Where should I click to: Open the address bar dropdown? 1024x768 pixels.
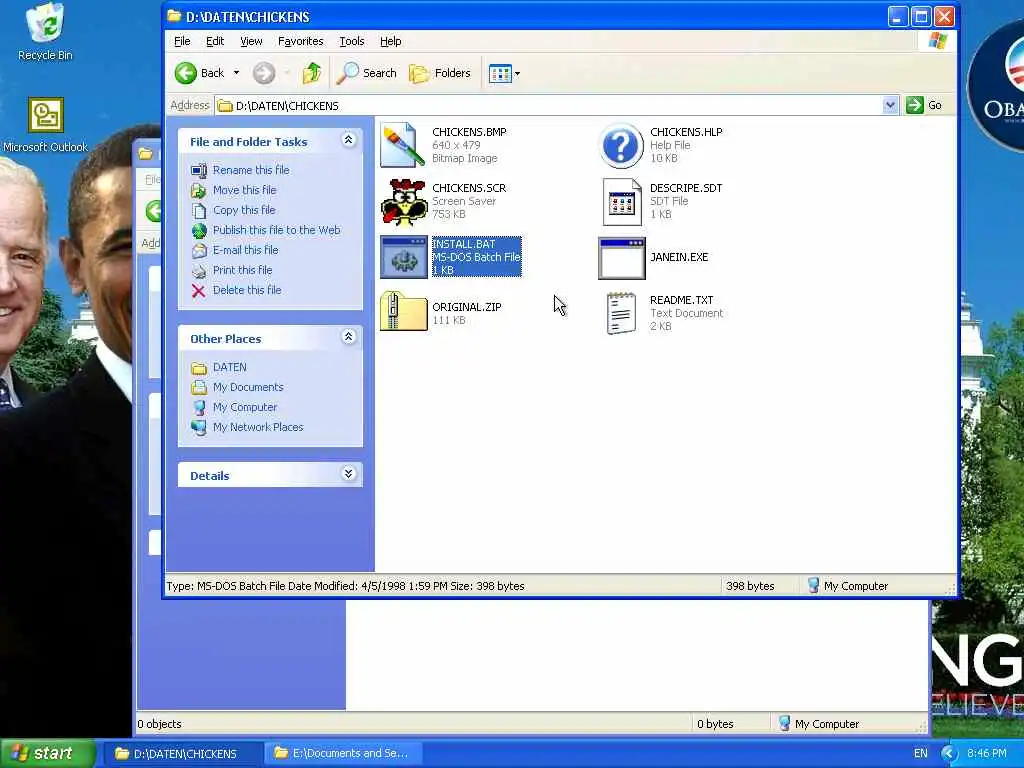pyautogui.click(x=889, y=105)
